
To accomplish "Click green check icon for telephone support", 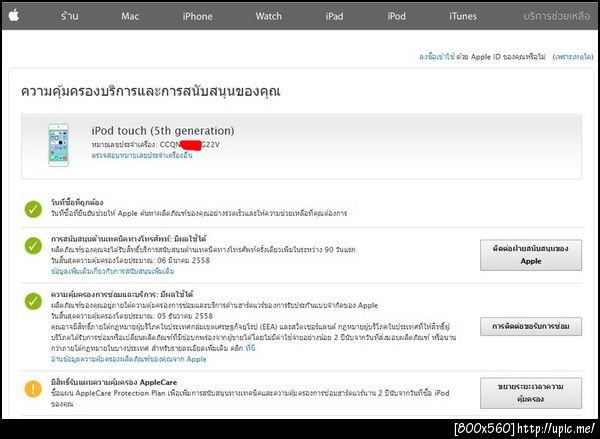I will pos(33,246).
